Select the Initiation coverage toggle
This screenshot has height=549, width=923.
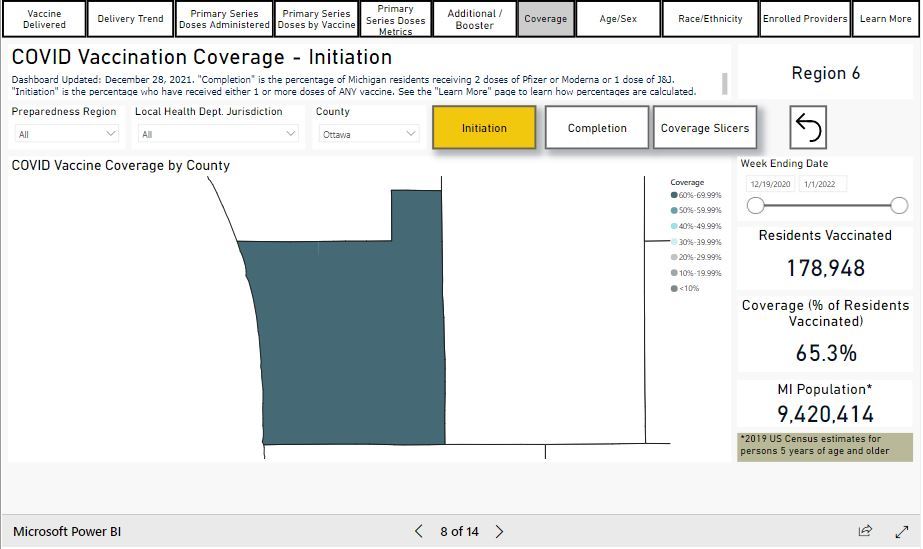point(484,128)
